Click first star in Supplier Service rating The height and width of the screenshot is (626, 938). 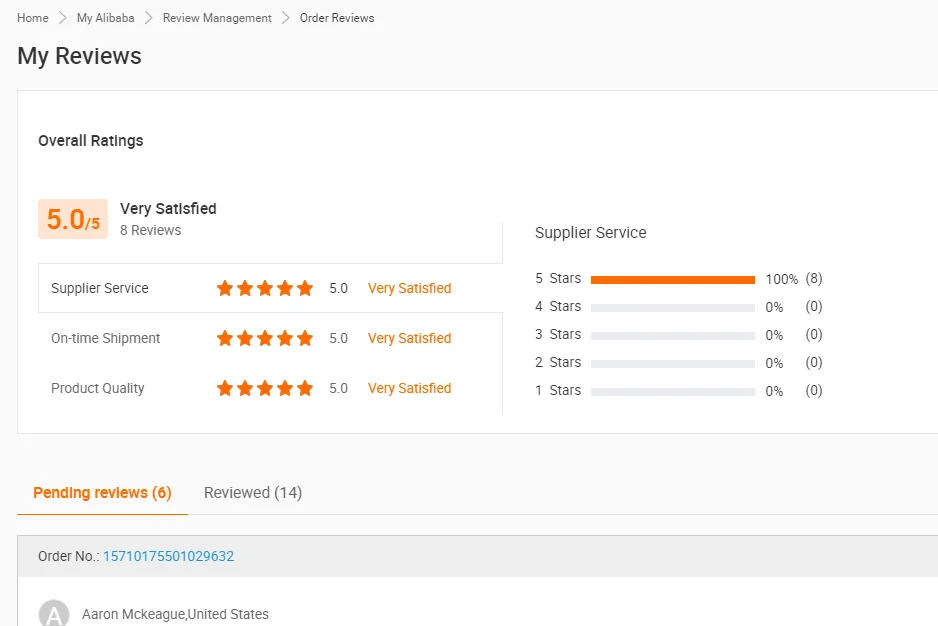click(x=225, y=288)
